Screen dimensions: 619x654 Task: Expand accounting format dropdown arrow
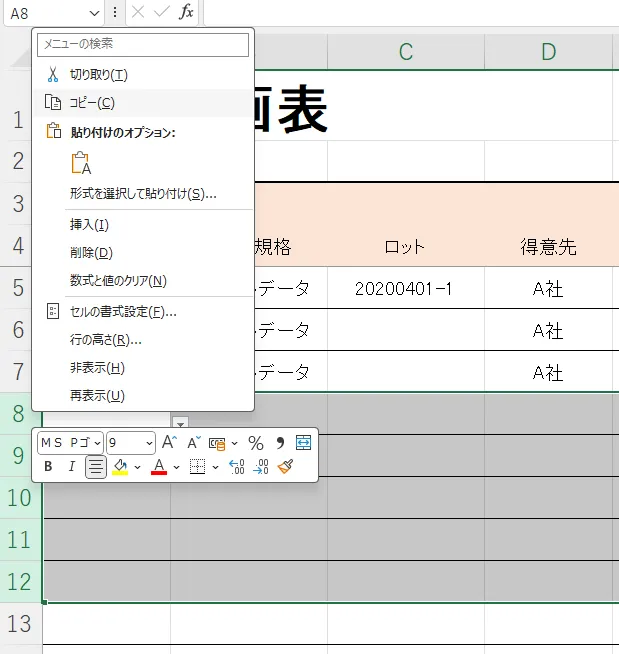tap(234, 443)
